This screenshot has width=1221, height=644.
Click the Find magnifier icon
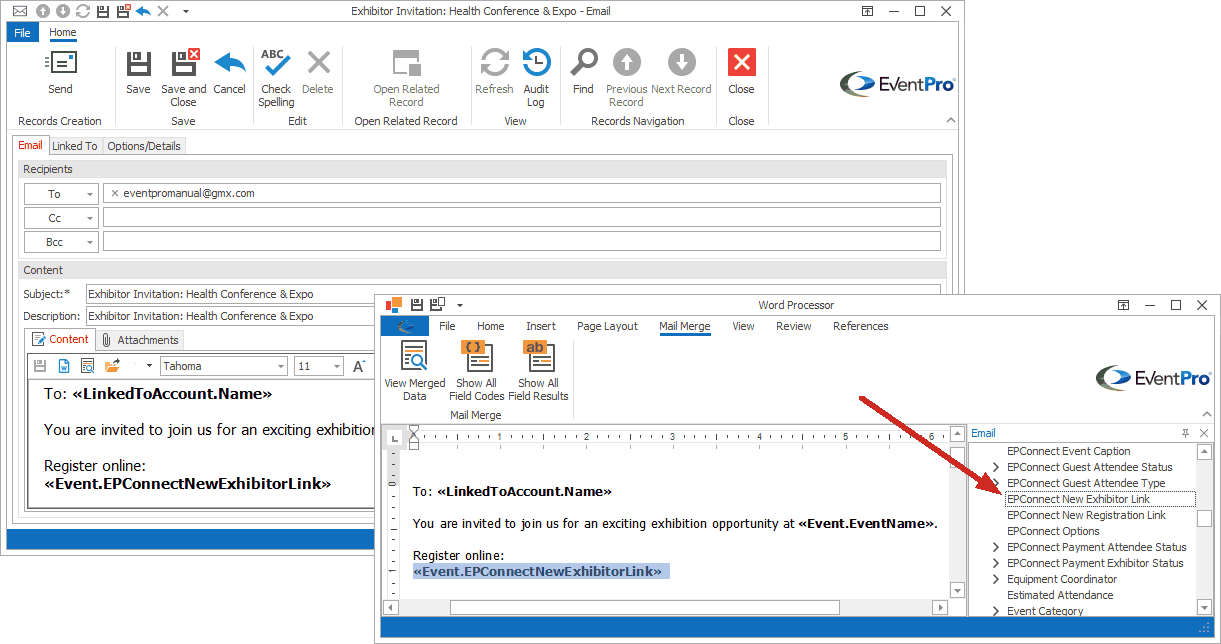tap(583, 63)
